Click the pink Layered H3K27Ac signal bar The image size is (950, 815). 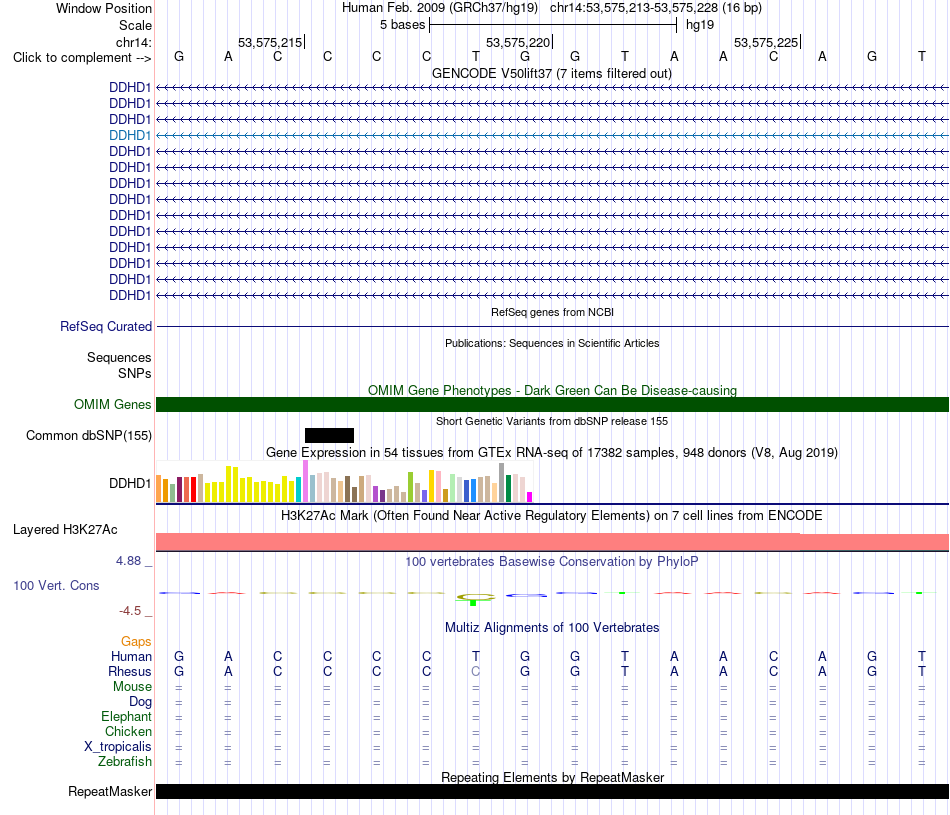point(552,542)
